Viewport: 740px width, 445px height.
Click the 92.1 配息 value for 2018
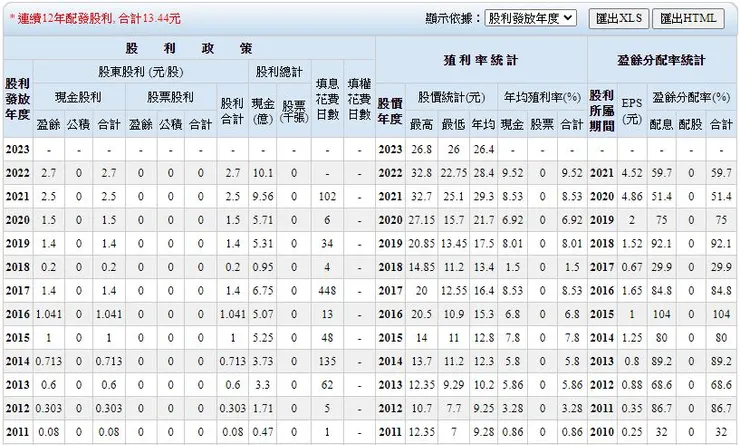tap(661, 243)
